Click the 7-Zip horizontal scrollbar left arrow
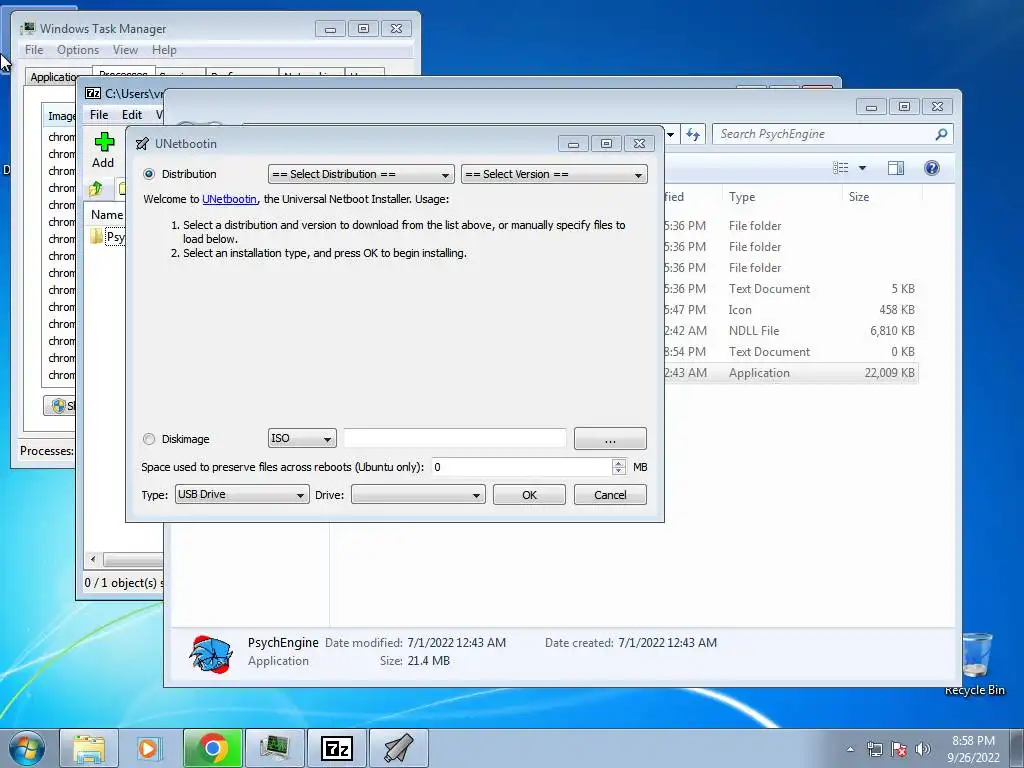 (x=93, y=560)
